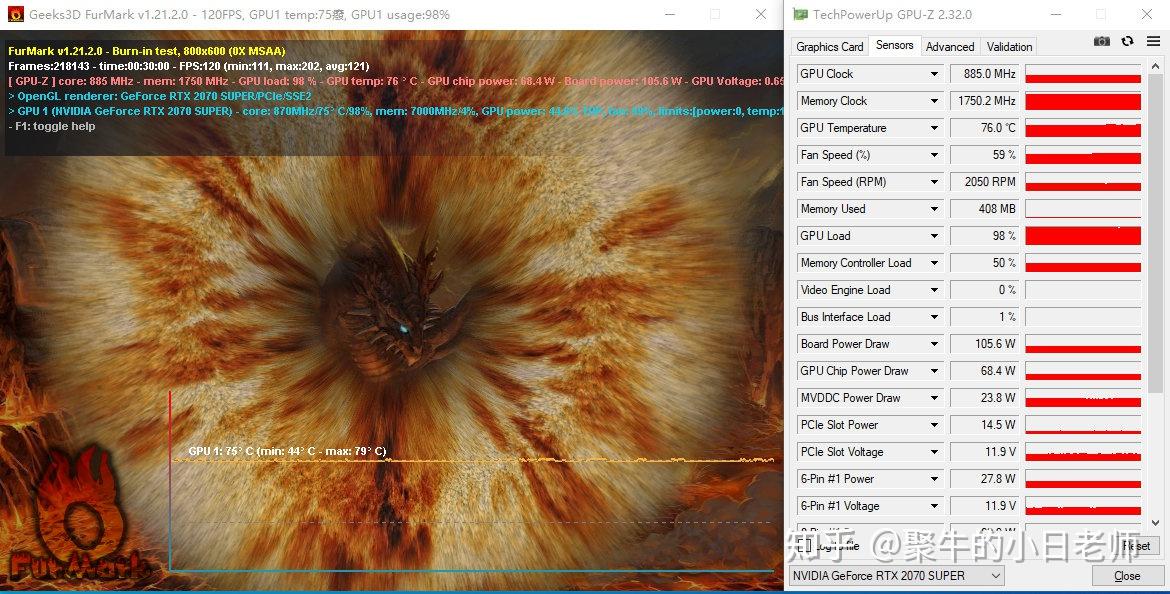Open the Video Engine Load dropdown

(x=934, y=290)
